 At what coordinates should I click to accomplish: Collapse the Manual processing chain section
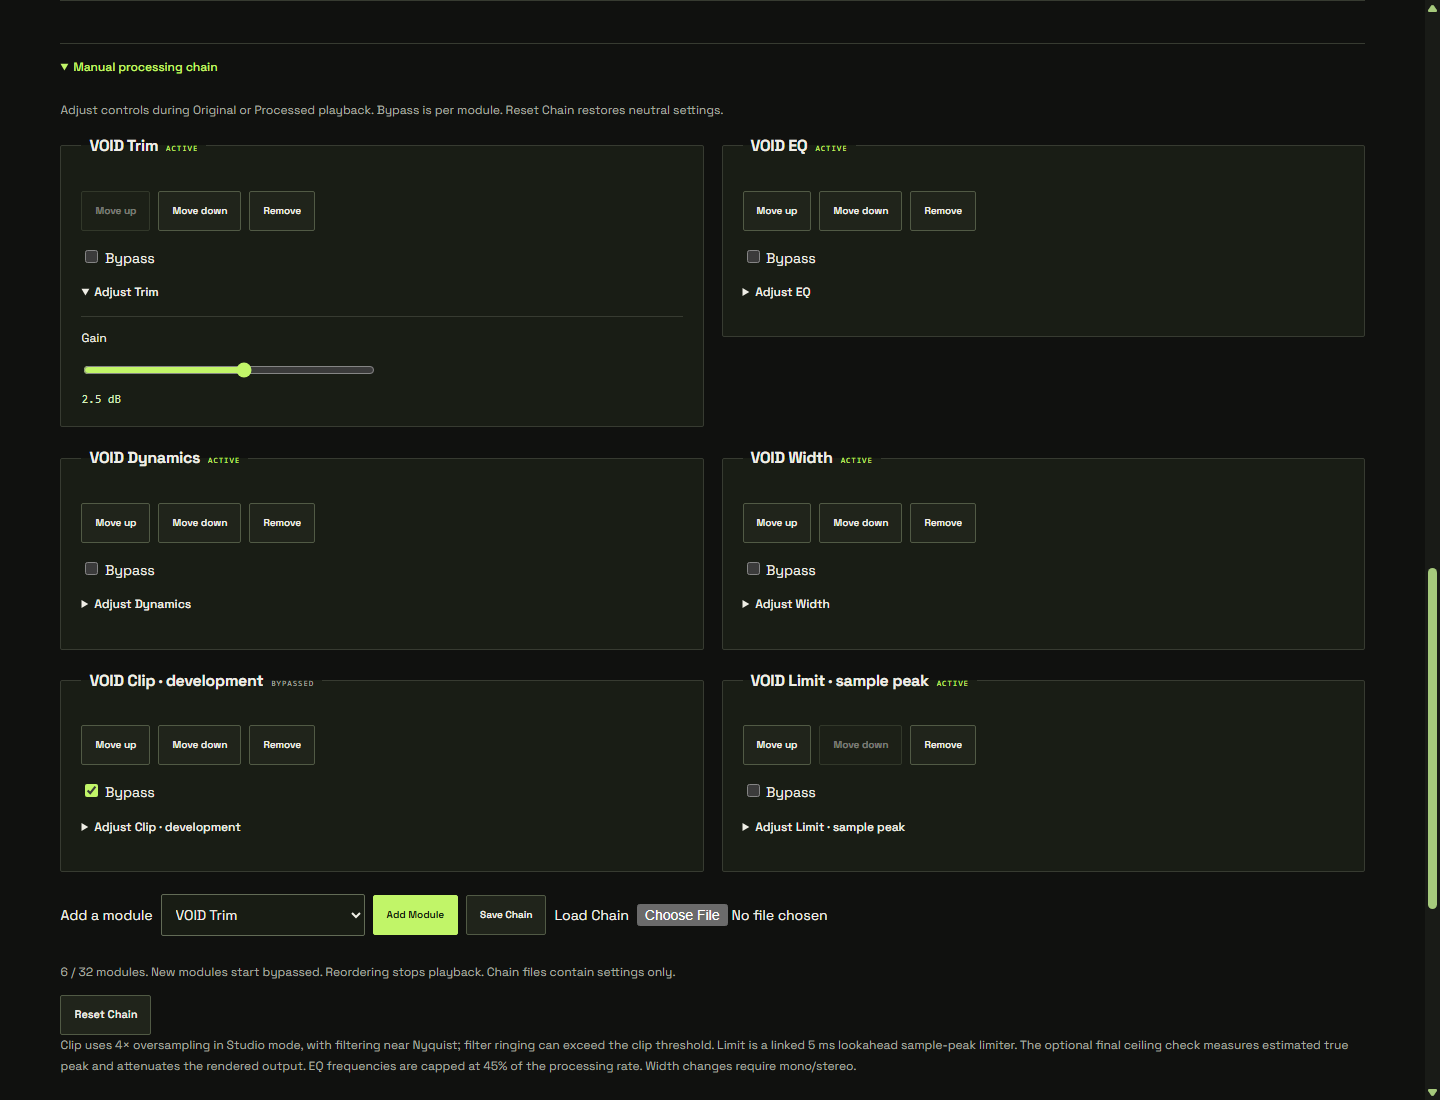[139, 67]
